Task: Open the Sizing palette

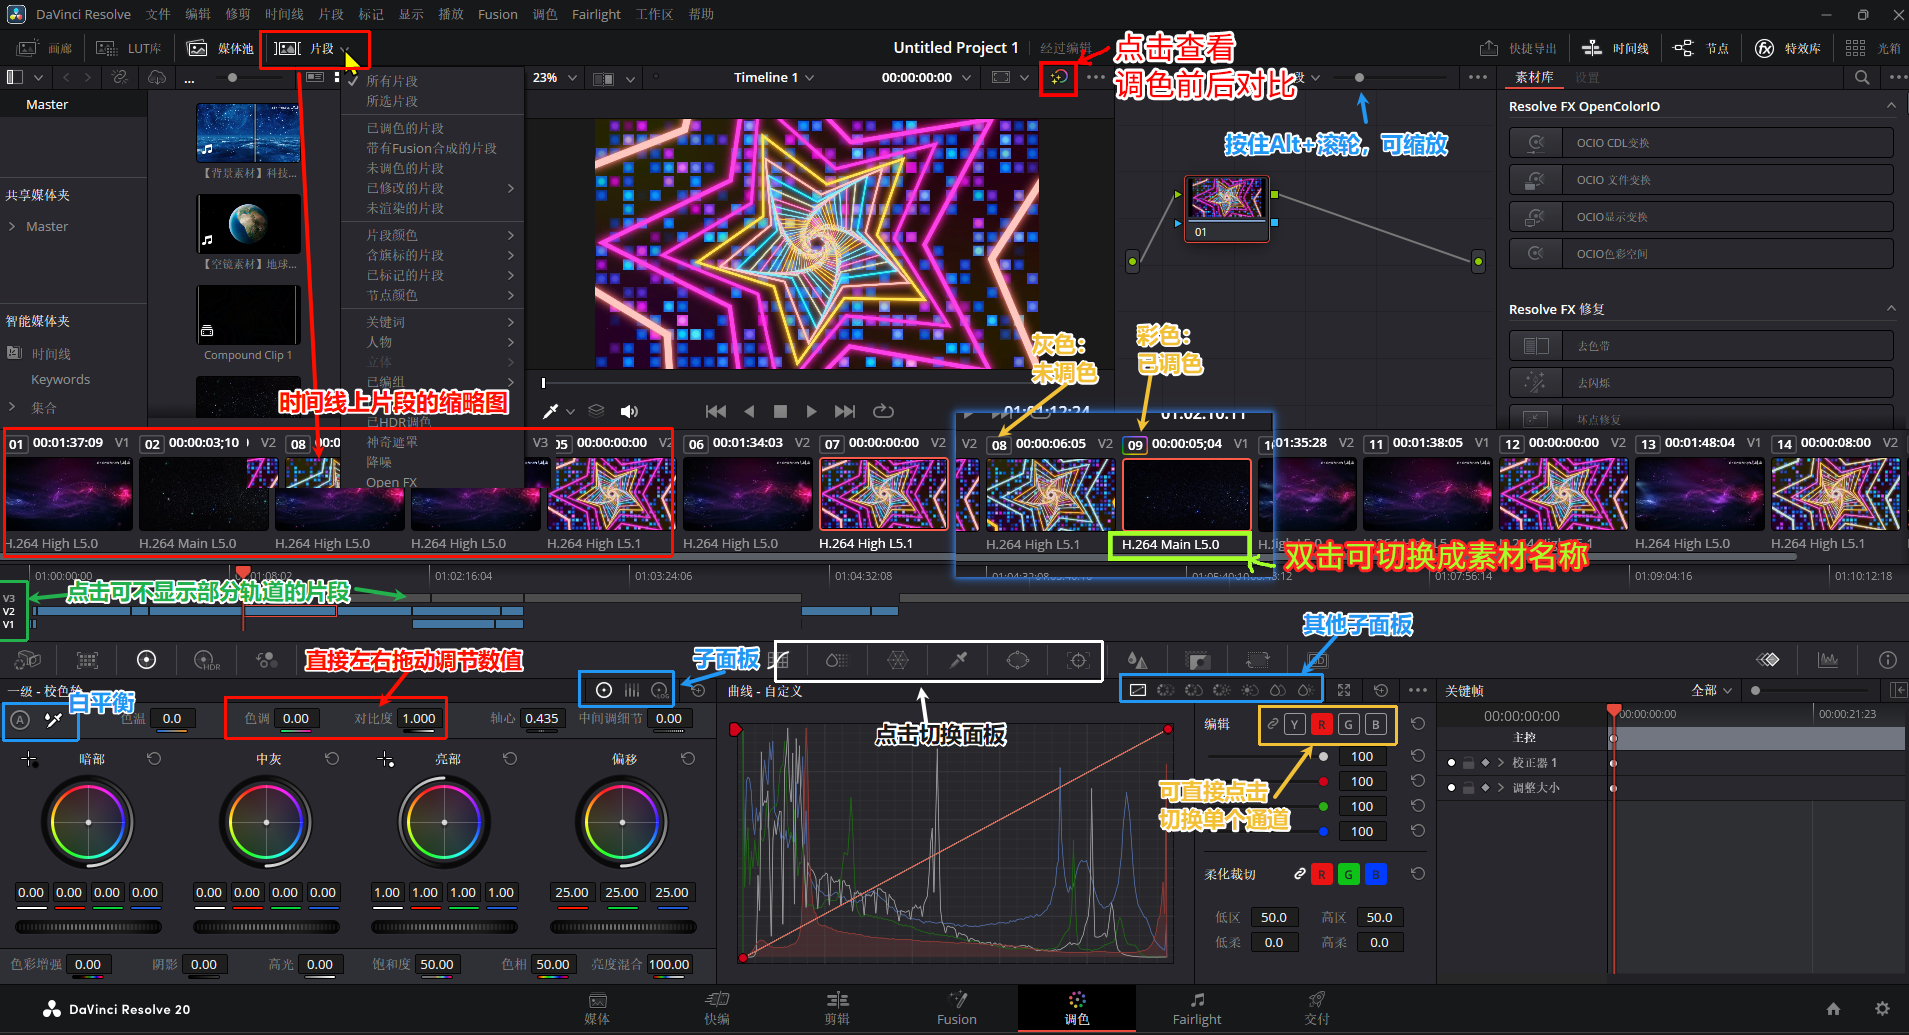Action: (1258, 660)
